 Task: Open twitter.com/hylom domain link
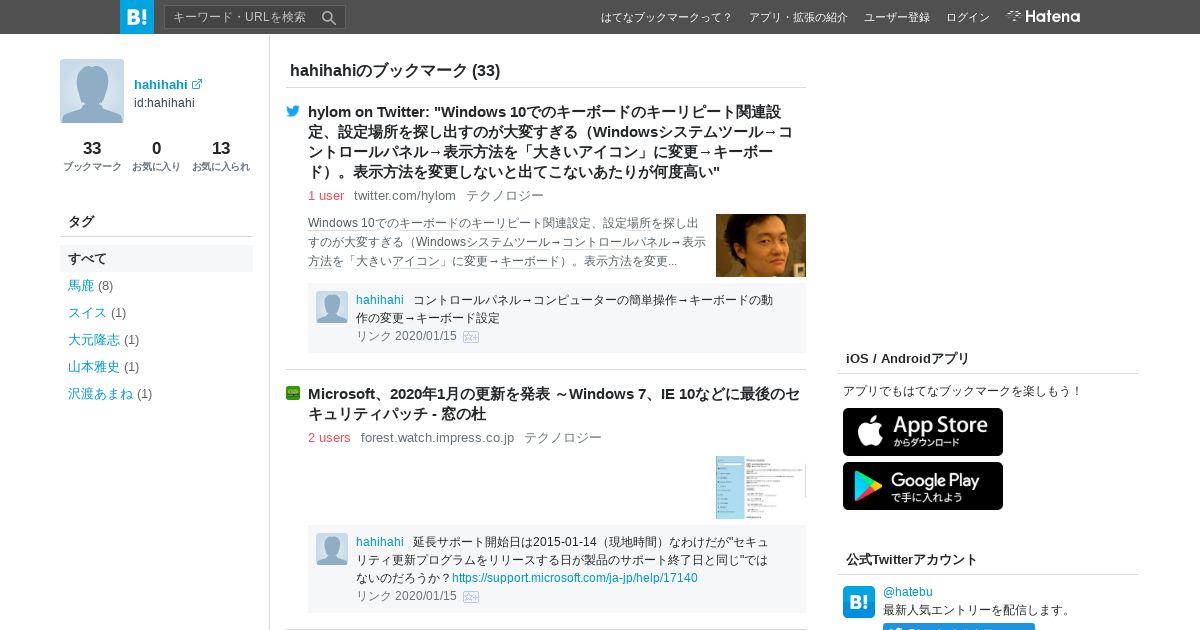pyautogui.click(x=405, y=196)
